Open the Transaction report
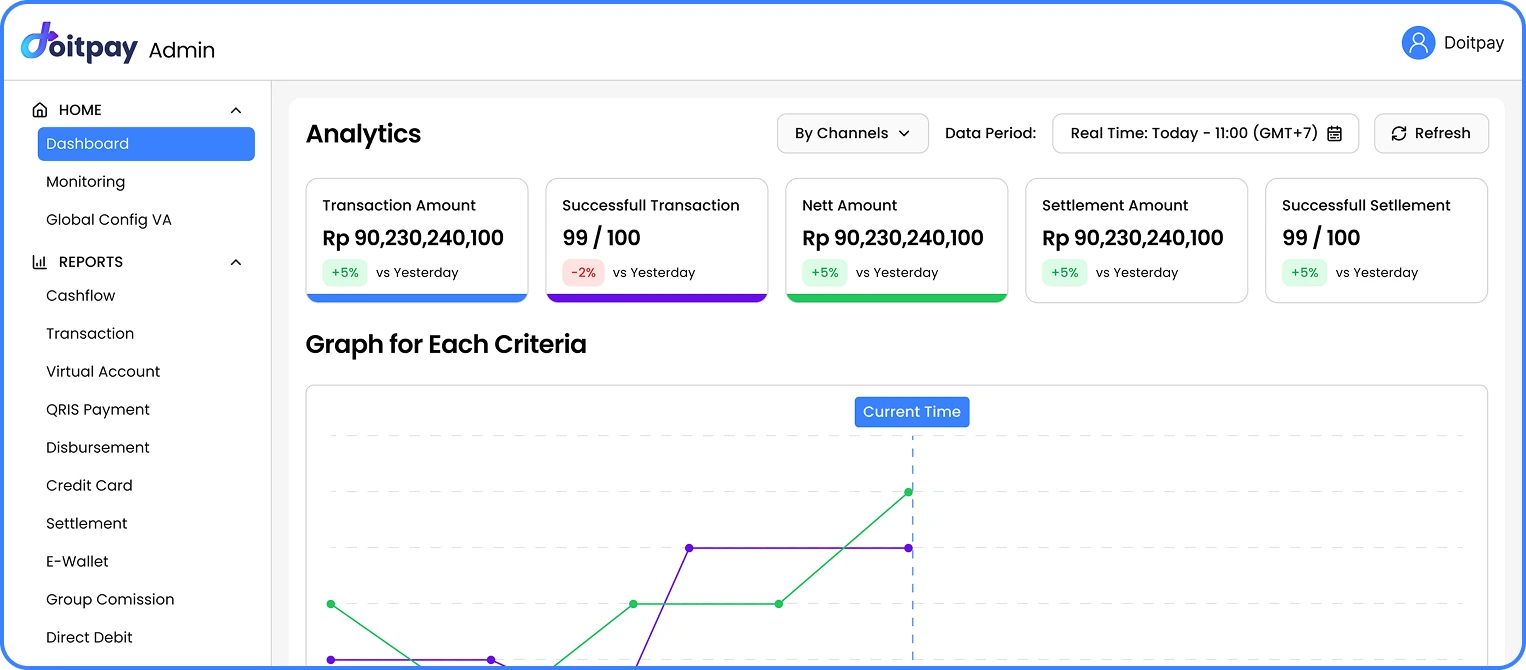This screenshot has width=1526, height=670. coord(90,334)
